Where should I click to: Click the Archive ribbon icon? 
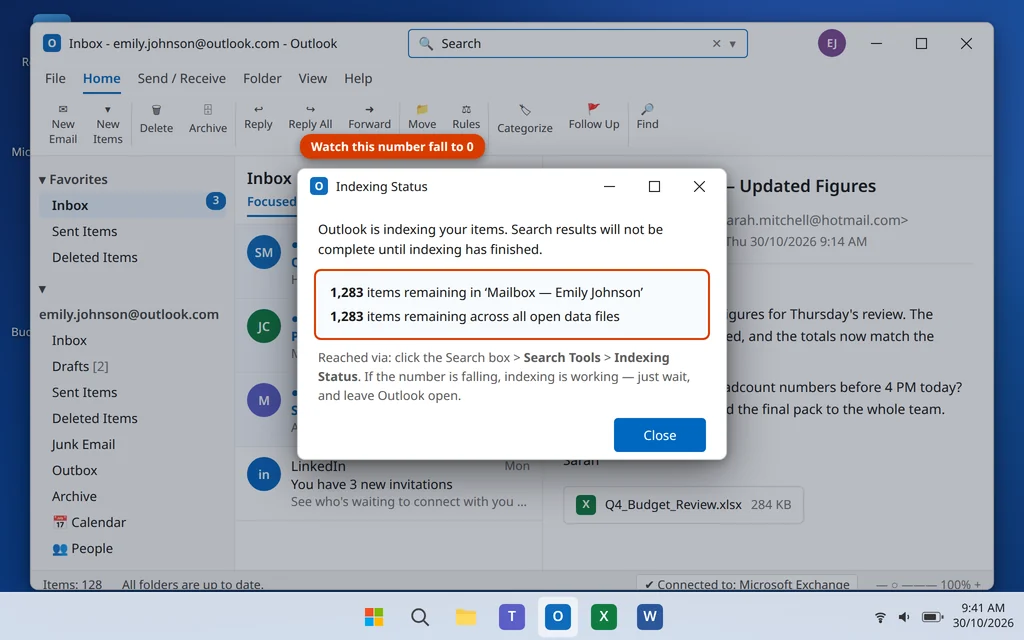tap(208, 110)
